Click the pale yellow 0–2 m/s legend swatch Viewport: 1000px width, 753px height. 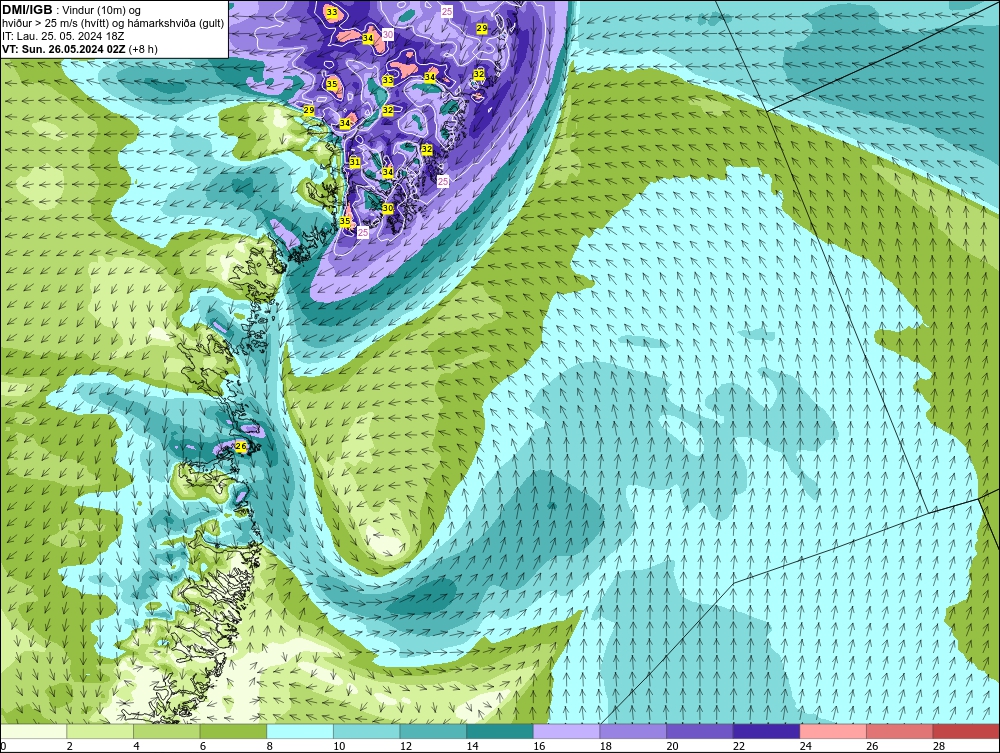point(33,731)
